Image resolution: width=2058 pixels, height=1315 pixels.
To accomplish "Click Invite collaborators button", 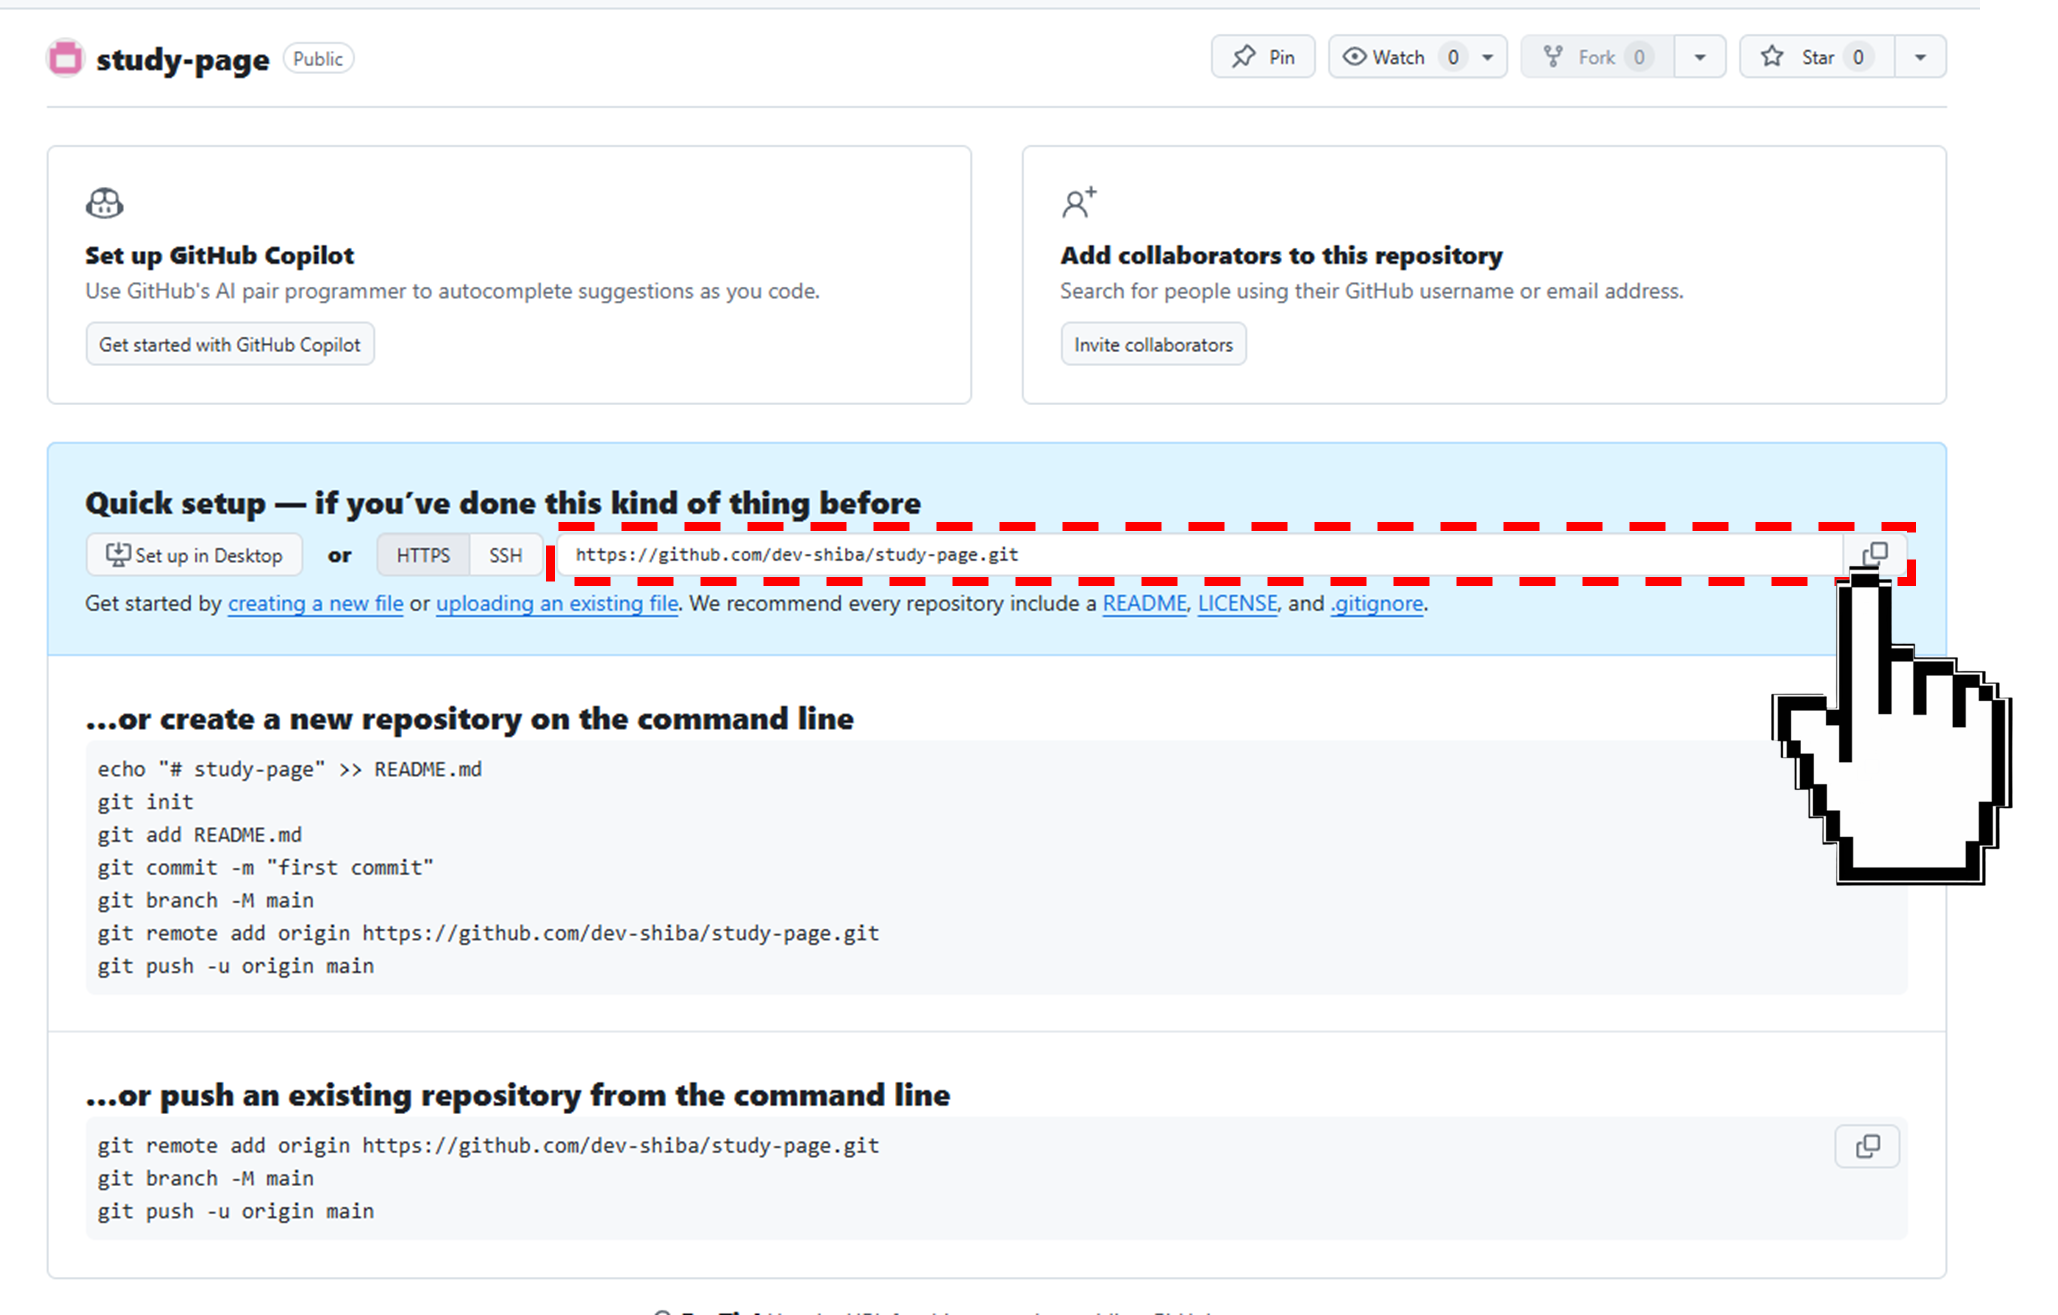I will tap(1153, 344).
